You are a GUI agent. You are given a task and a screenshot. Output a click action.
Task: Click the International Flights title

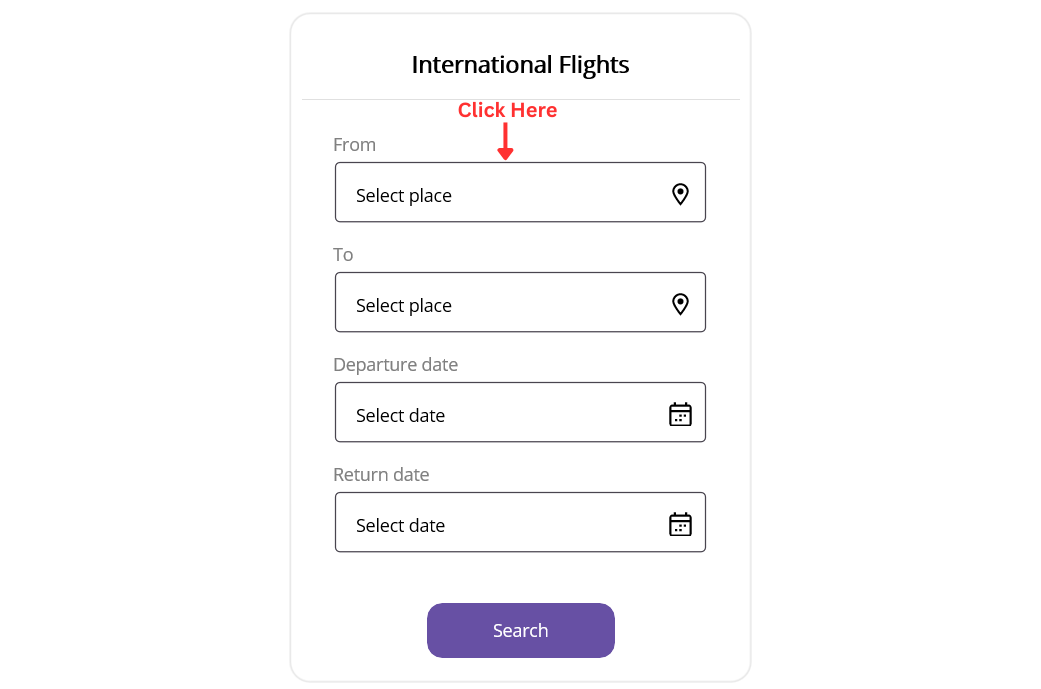coord(520,64)
